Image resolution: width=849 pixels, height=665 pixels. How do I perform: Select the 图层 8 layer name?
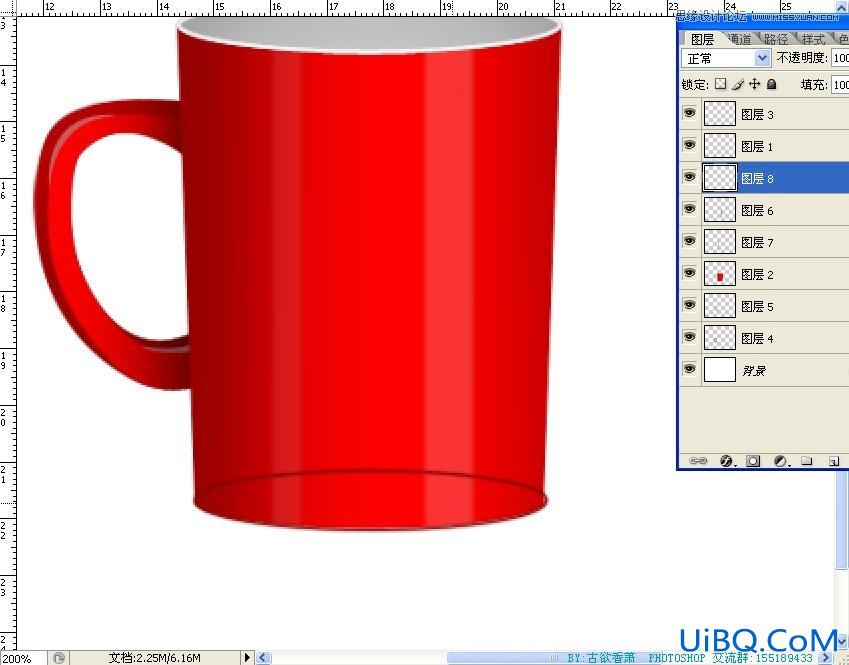coord(757,178)
